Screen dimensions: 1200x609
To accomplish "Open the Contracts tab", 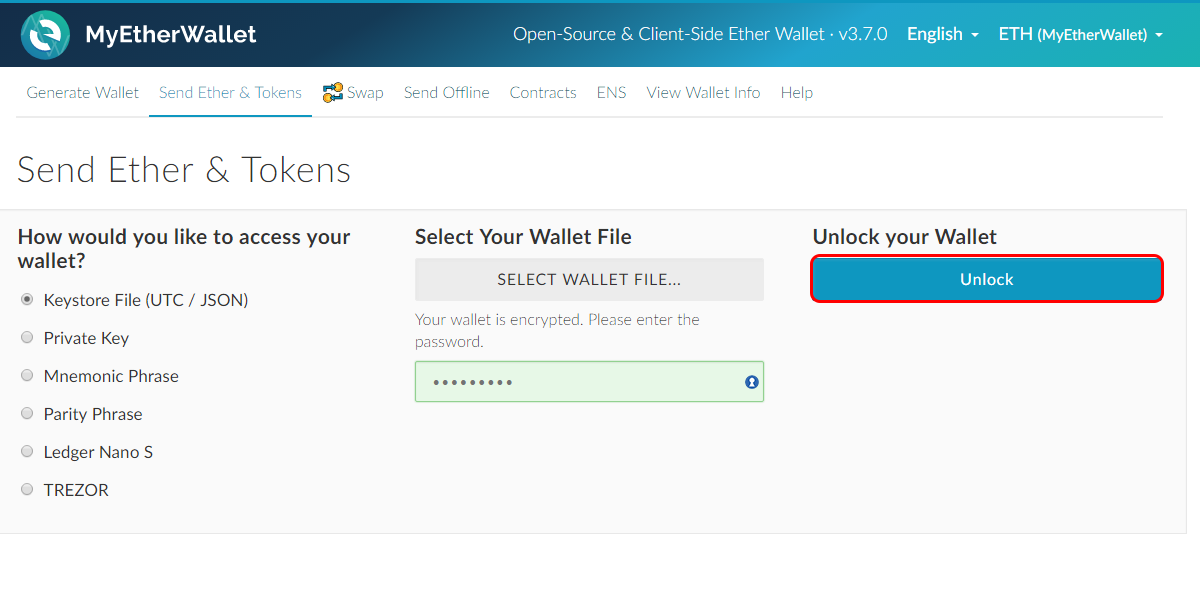I will (x=543, y=92).
